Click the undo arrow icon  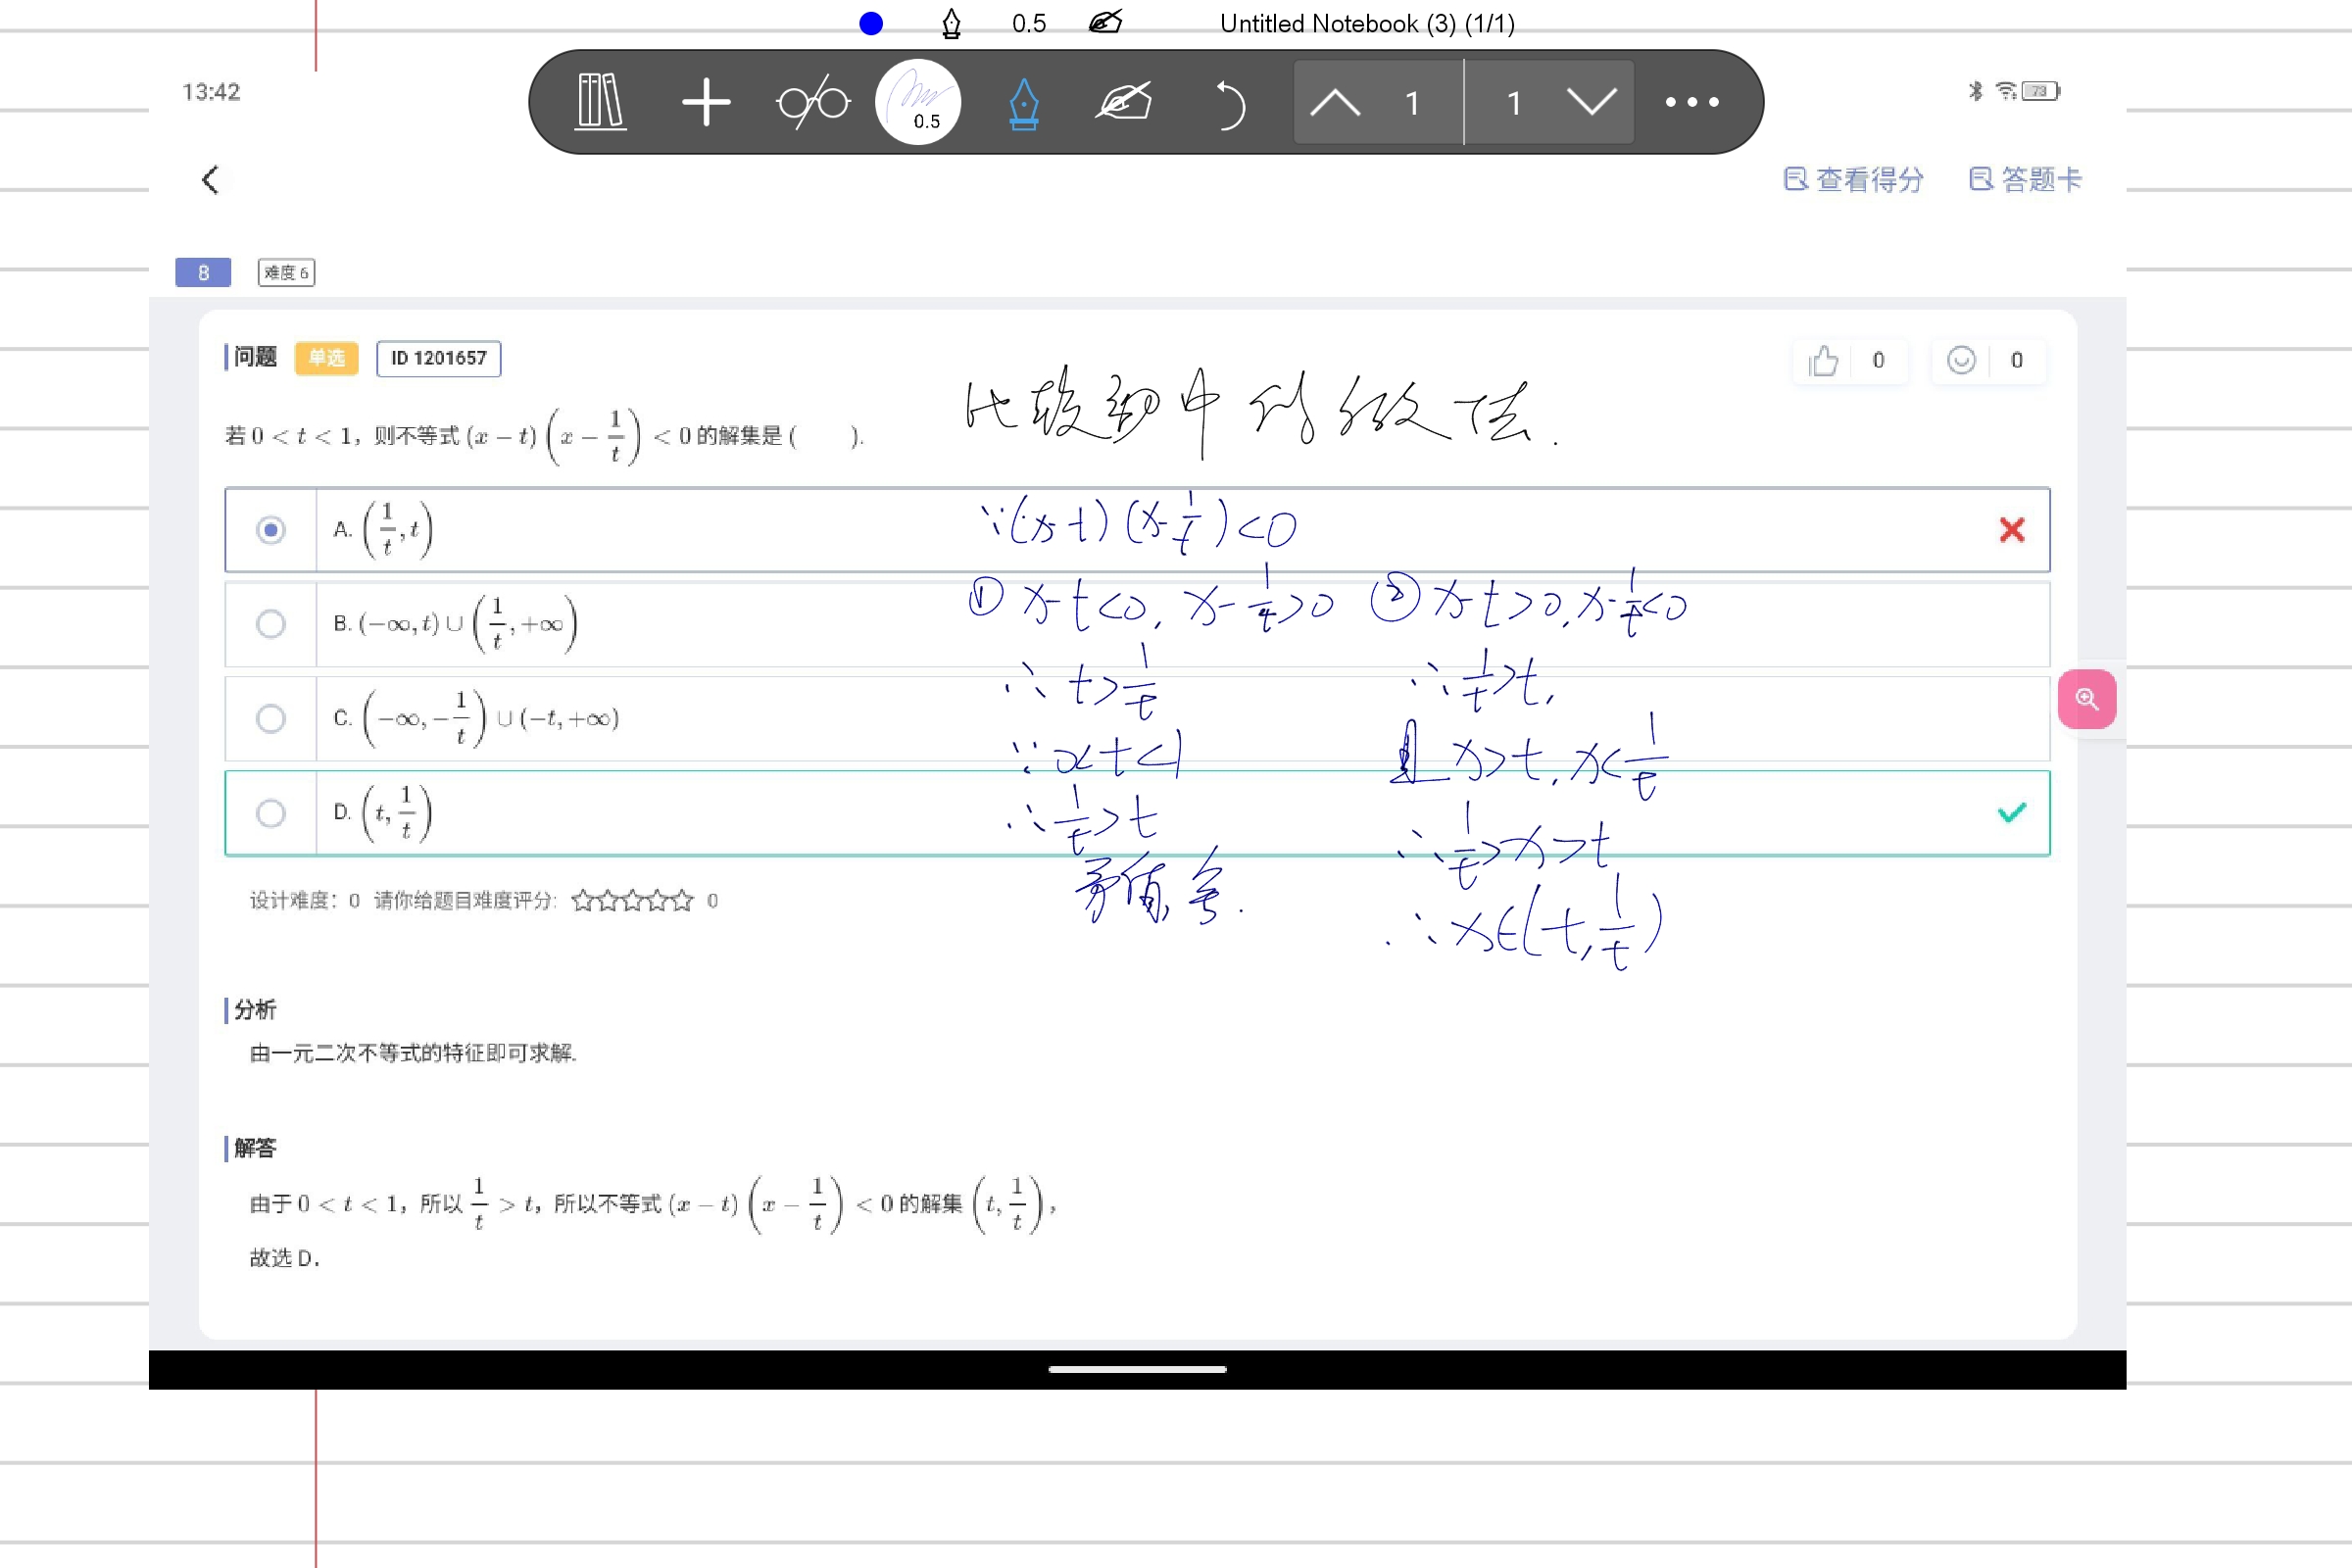click(x=1229, y=103)
